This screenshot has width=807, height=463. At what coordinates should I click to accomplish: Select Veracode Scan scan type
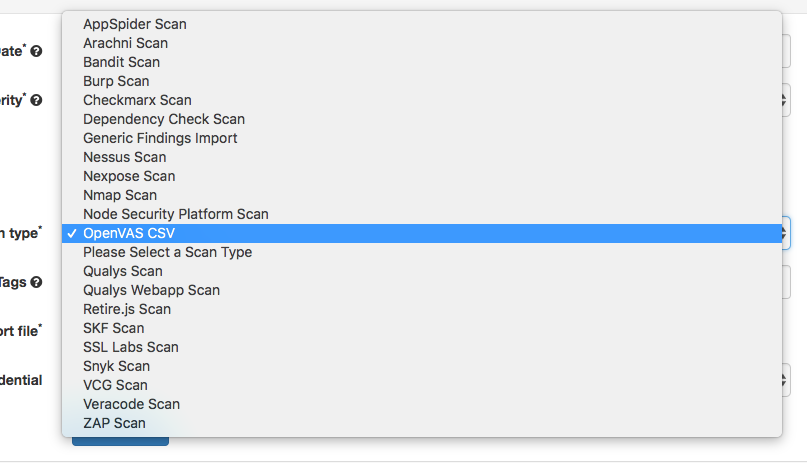[131, 404]
